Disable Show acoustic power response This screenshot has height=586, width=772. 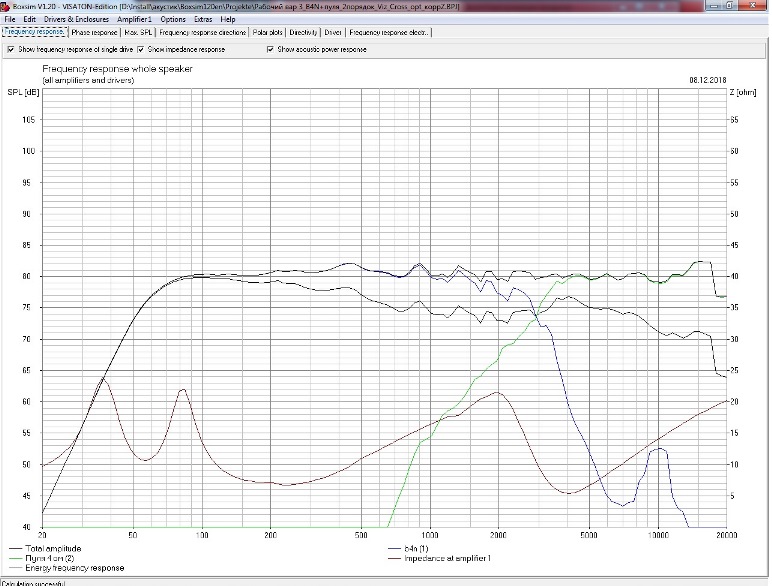(270, 48)
